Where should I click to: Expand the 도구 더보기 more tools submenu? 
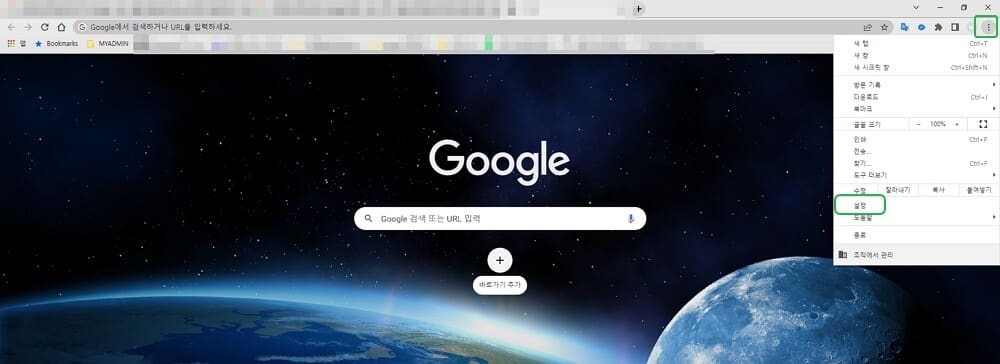(915, 175)
